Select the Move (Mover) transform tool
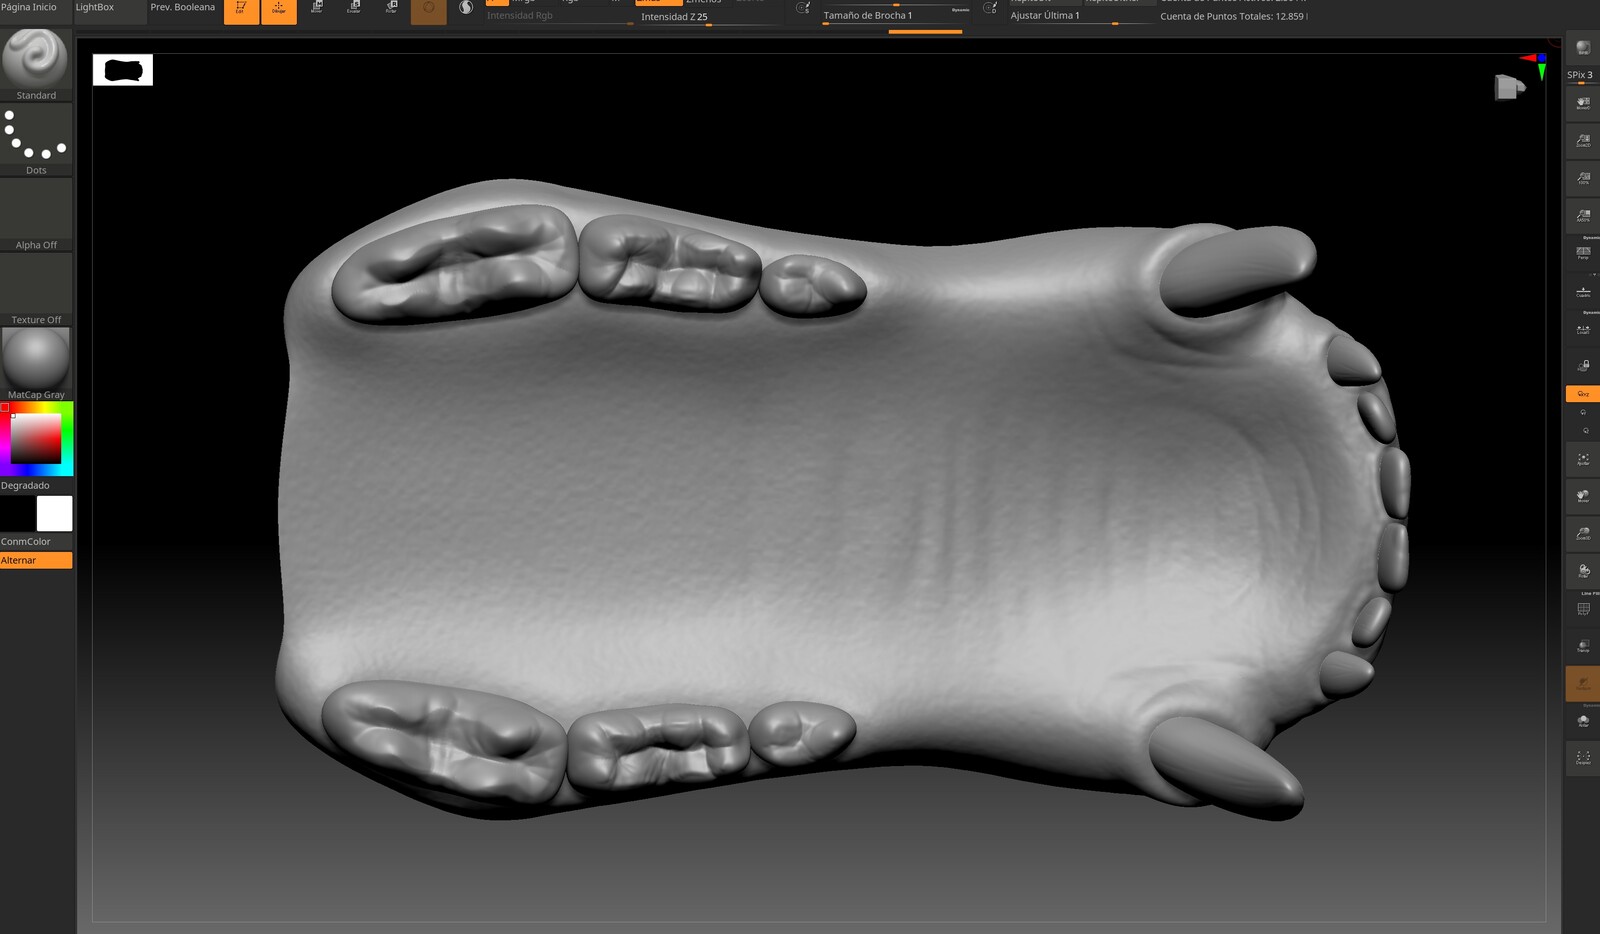 pos(316,10)
